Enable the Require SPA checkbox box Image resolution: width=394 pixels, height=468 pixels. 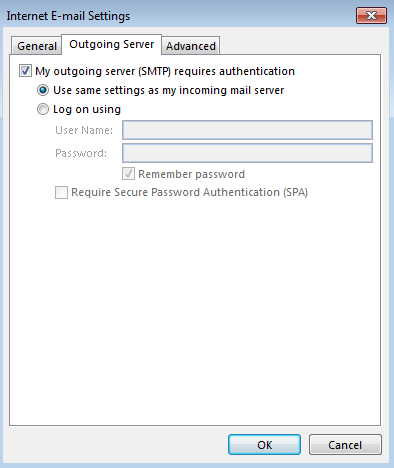(61, 192)
